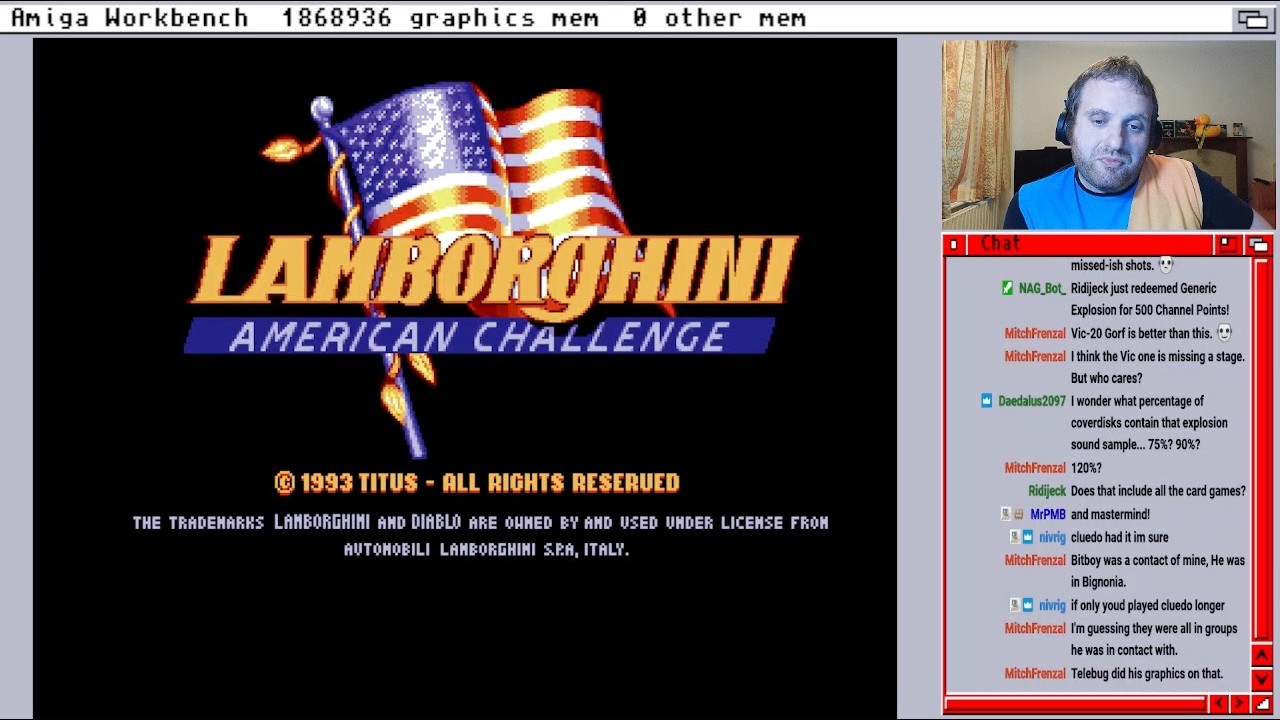Click the 'sound sample... 75%? 90%?' chat line
1280x720 pixels.
[1135, 445]
